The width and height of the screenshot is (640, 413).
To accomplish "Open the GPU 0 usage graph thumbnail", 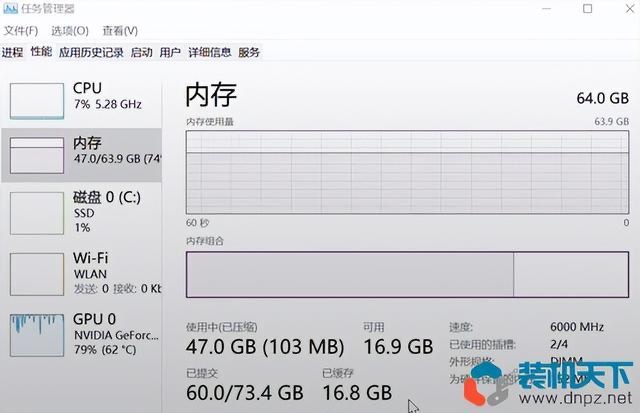I will (x=37, y=335).
